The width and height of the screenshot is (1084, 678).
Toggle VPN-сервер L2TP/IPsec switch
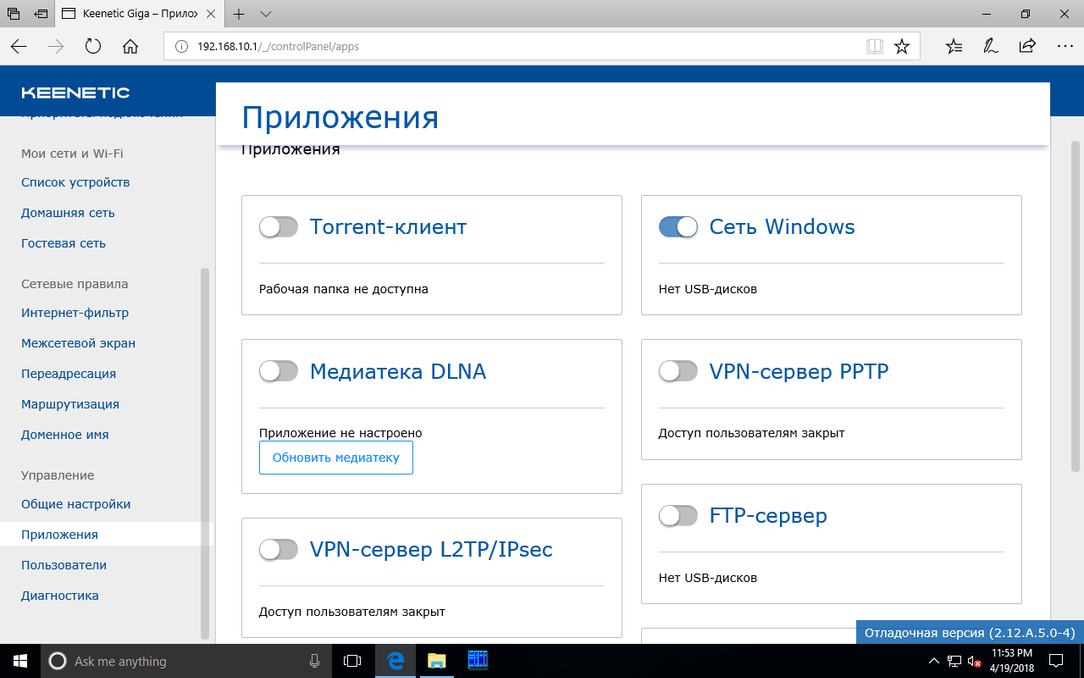(279, 549)
